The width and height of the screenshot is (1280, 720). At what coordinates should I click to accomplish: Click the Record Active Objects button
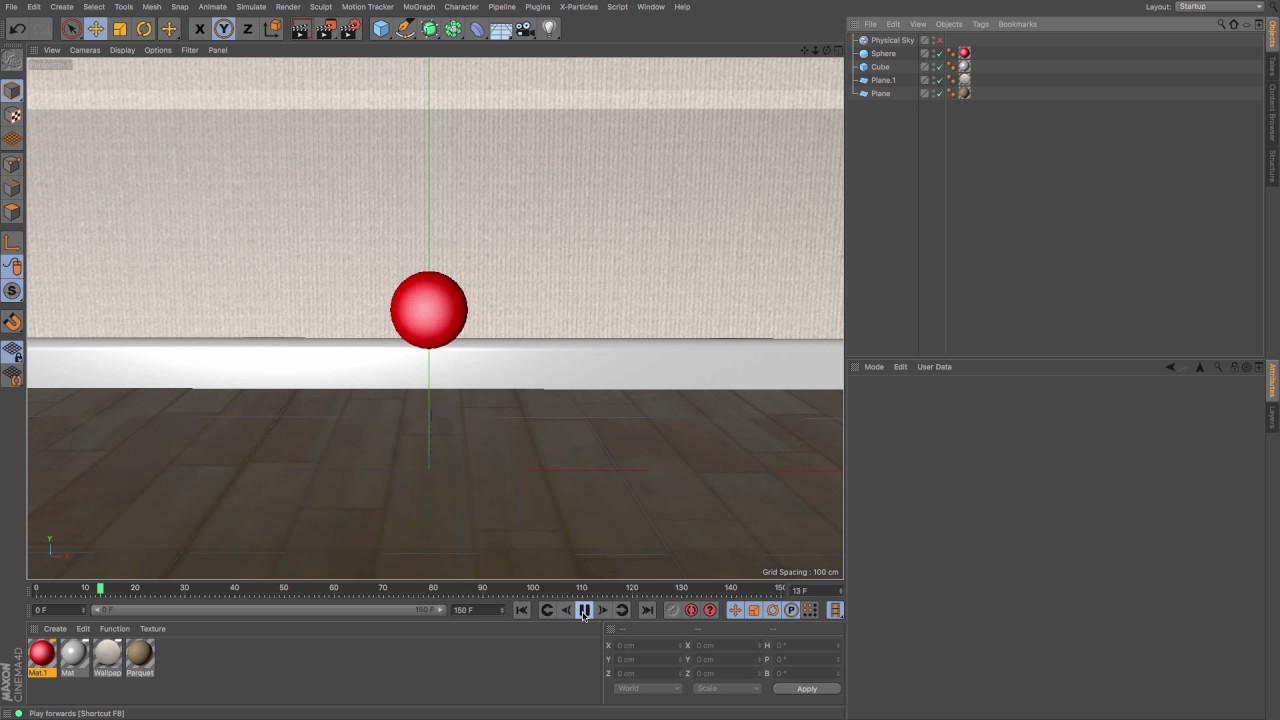[x=672, y=610]
